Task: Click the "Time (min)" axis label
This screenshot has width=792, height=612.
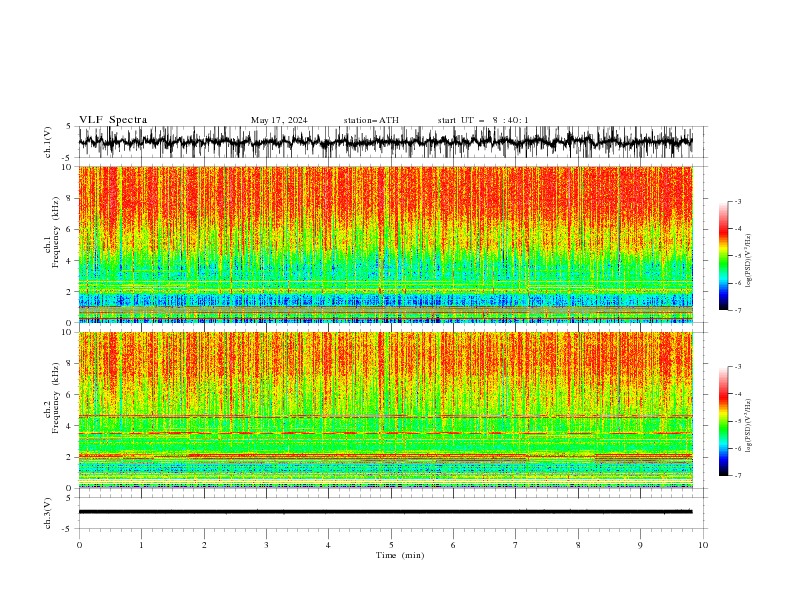Action: [x=400, y=555]
